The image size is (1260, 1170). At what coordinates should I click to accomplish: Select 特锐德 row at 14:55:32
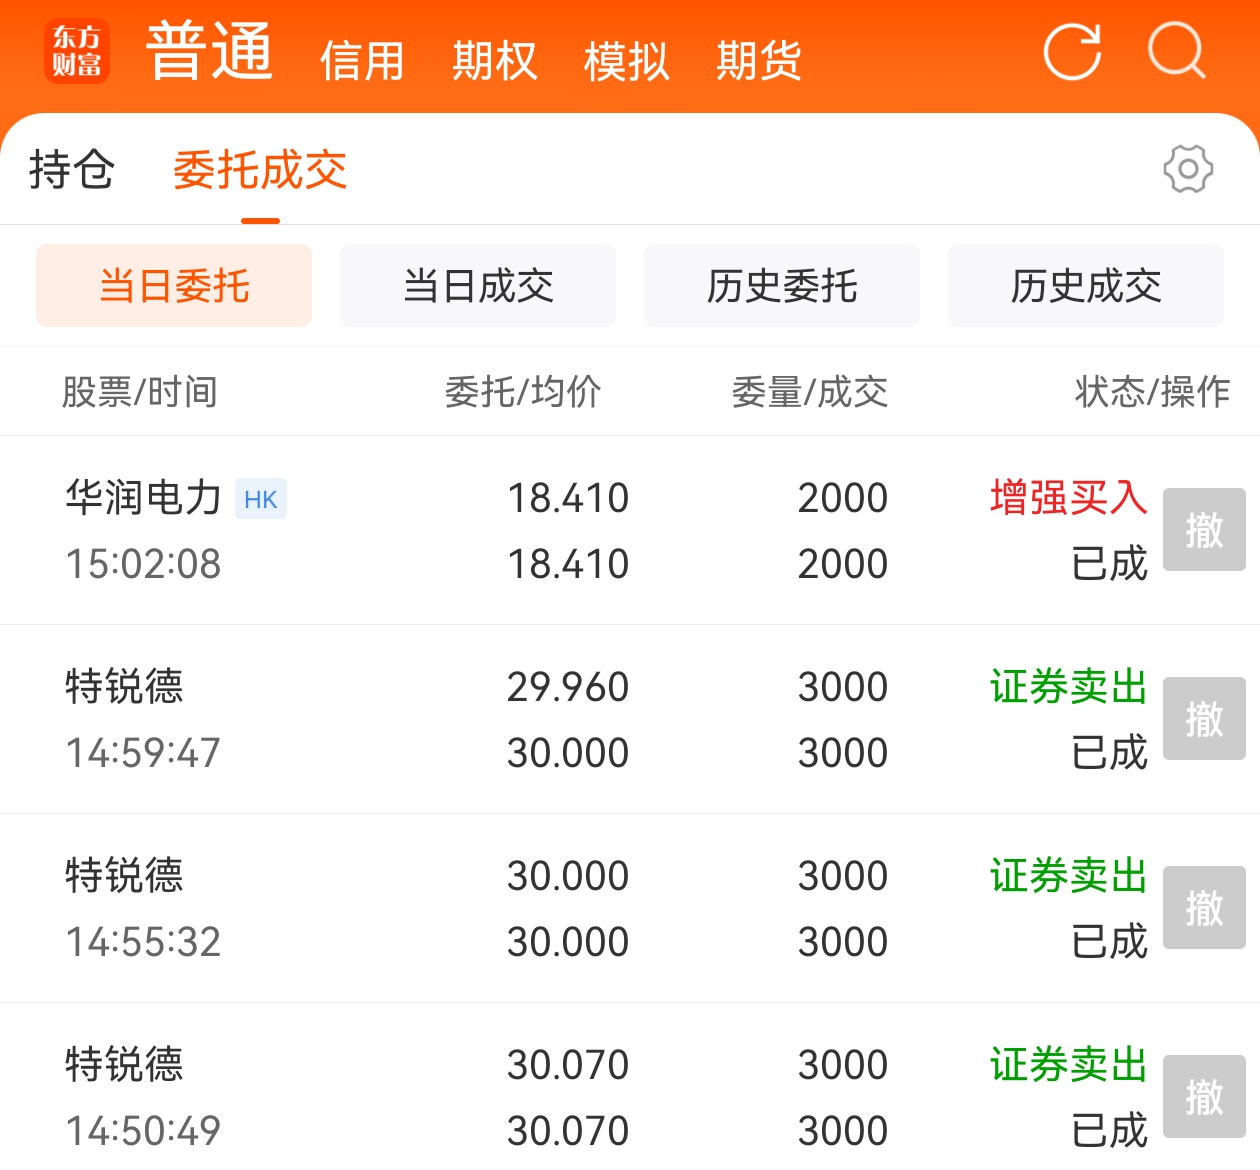point(630,908)
